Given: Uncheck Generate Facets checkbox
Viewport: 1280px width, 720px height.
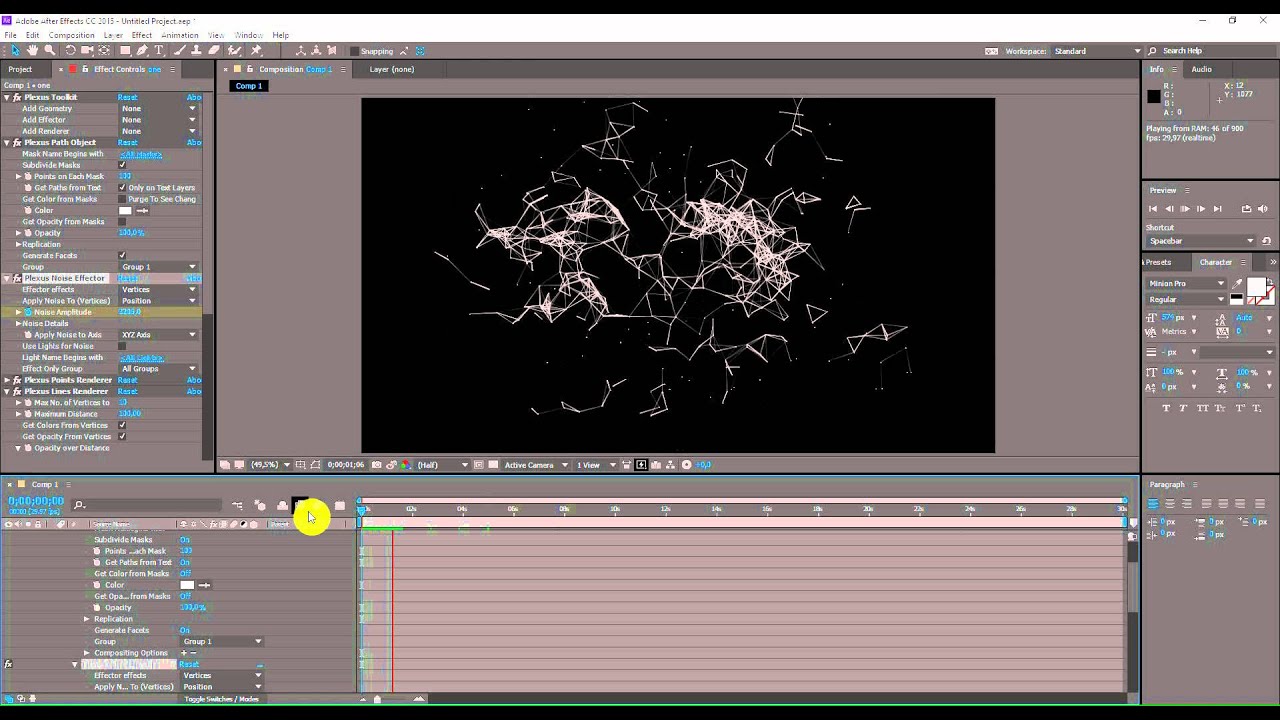Looking at the screenshot, I should (x=122, y=256).
